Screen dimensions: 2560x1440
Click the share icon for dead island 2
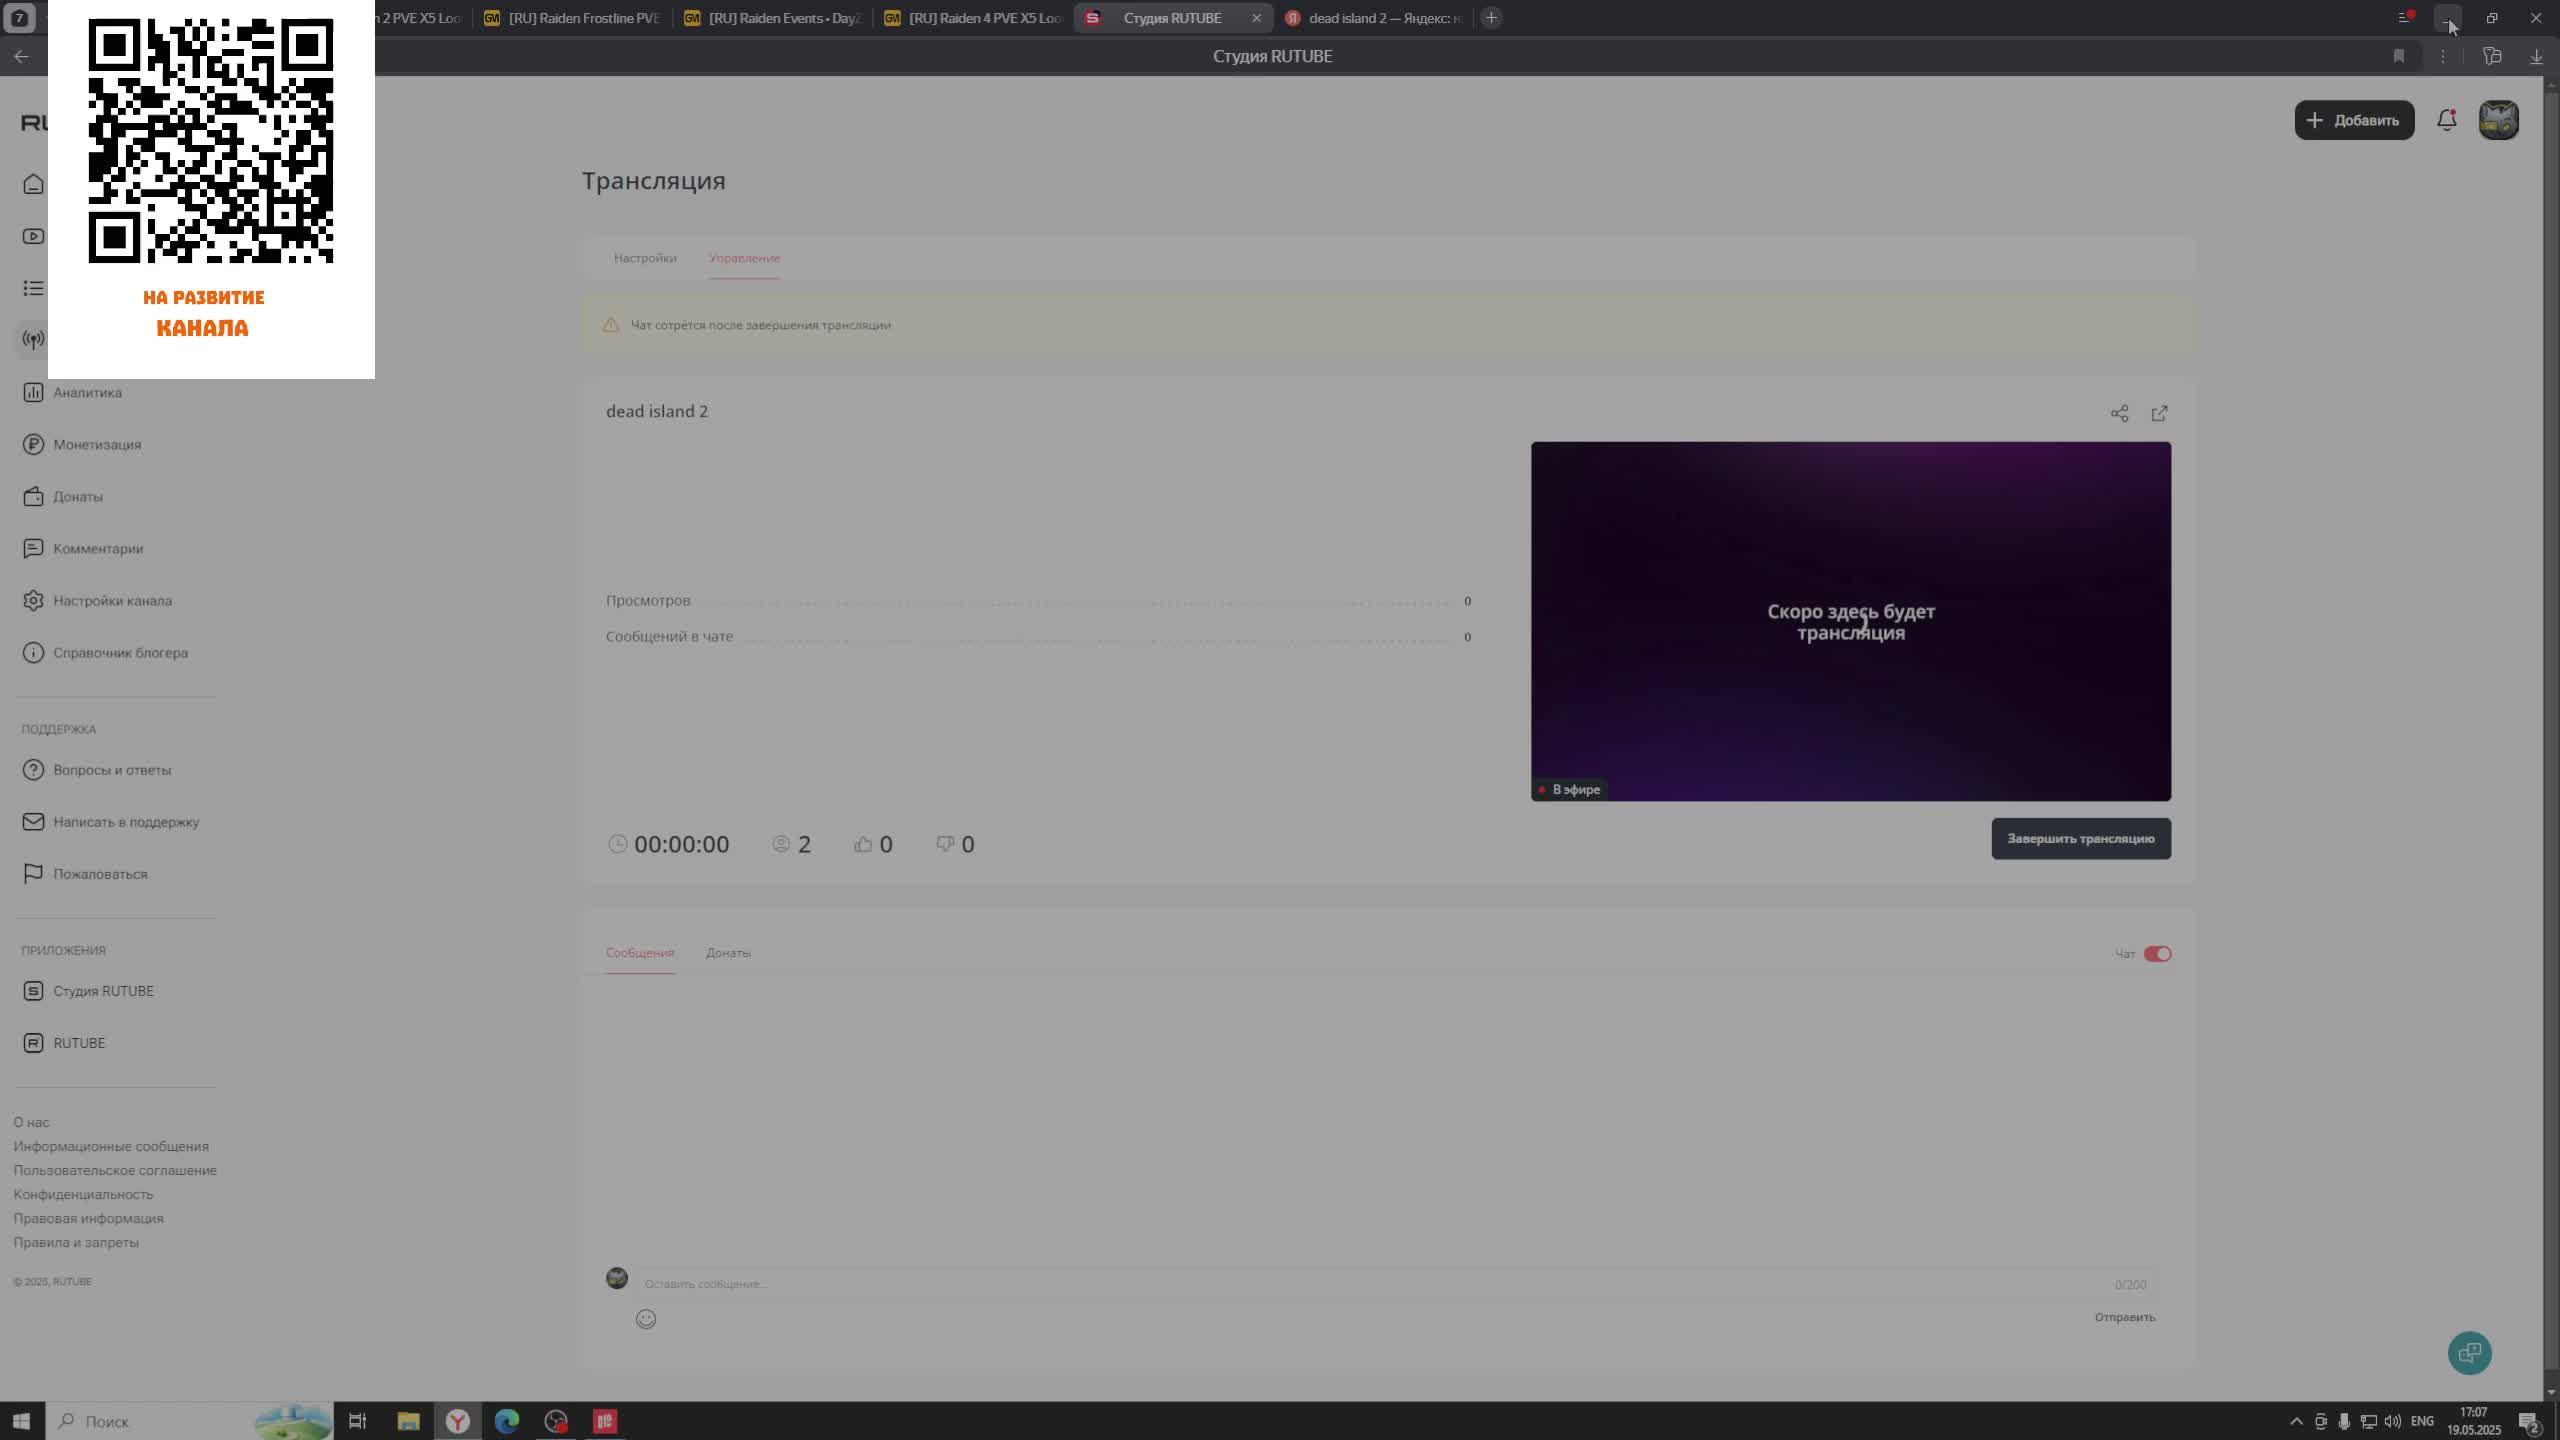click(2119, 413)
